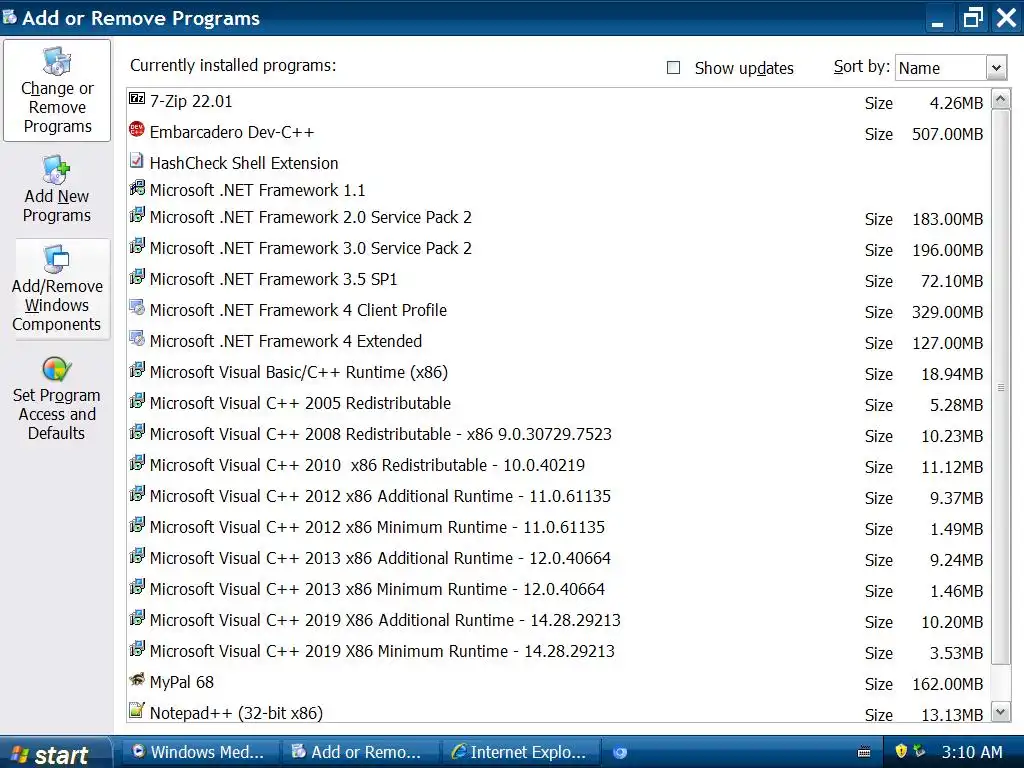1024x768 pixels.
Task: Select Visual C++ 2013 Additional Runtime 12.0.40664
Action: pyautogui.click(x=380, y=558)
